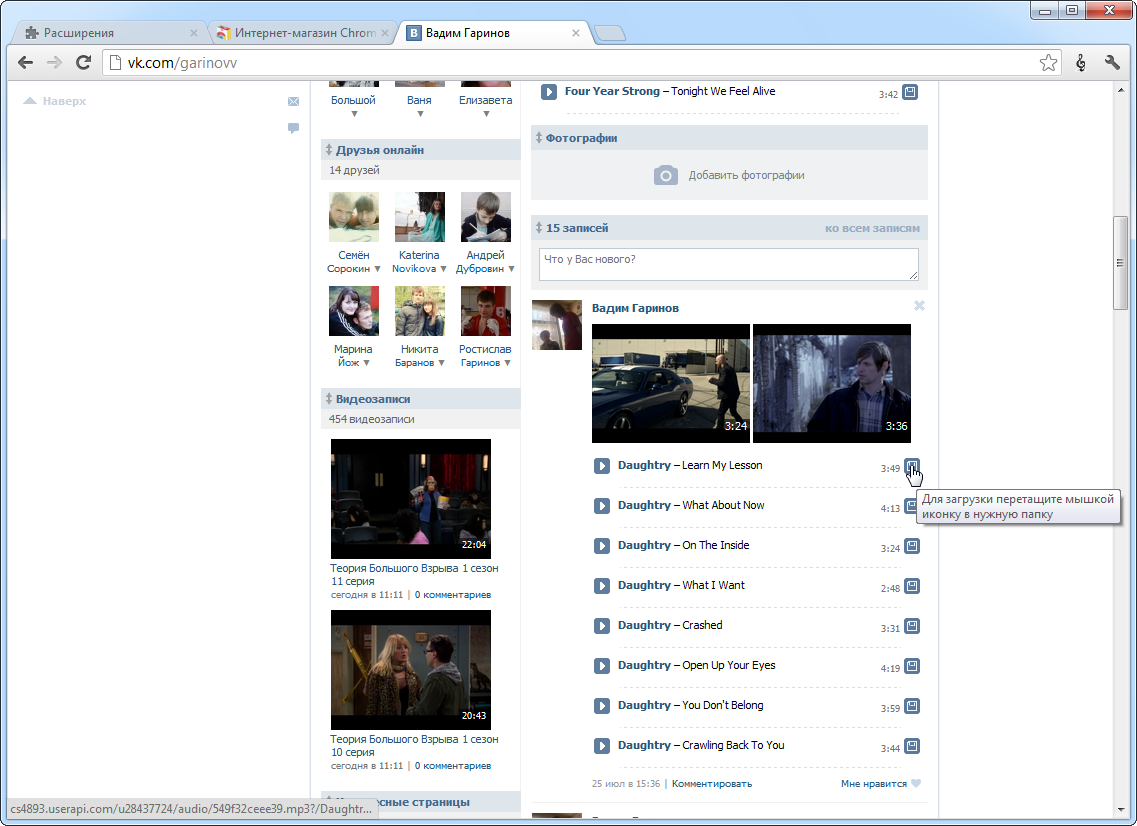Click save icon for On The Inside
The width and height of the screenshot is (1137, 826).
point(912,545)
